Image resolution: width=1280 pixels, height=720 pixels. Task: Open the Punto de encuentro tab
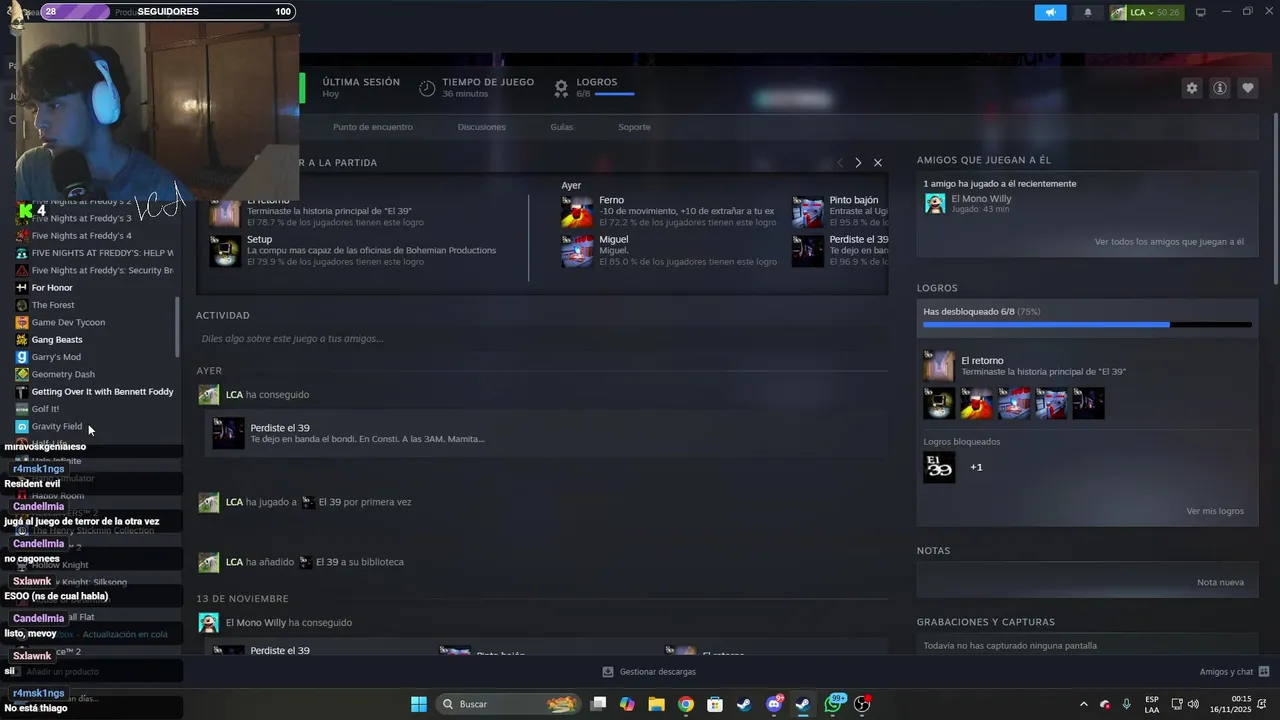[372, 127]
